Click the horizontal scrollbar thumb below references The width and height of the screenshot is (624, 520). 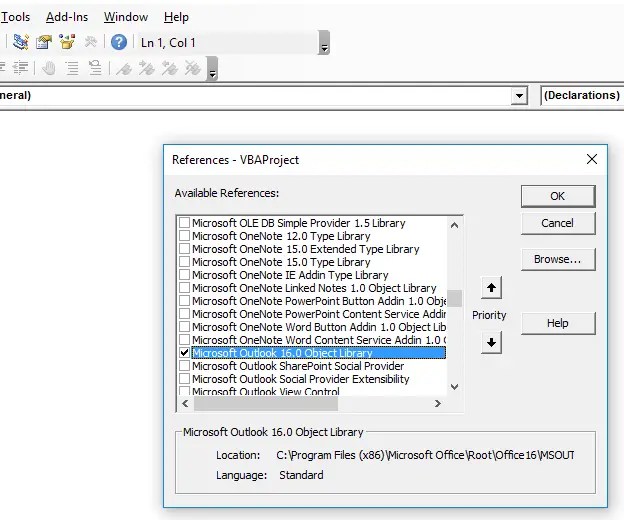point(266,403)
